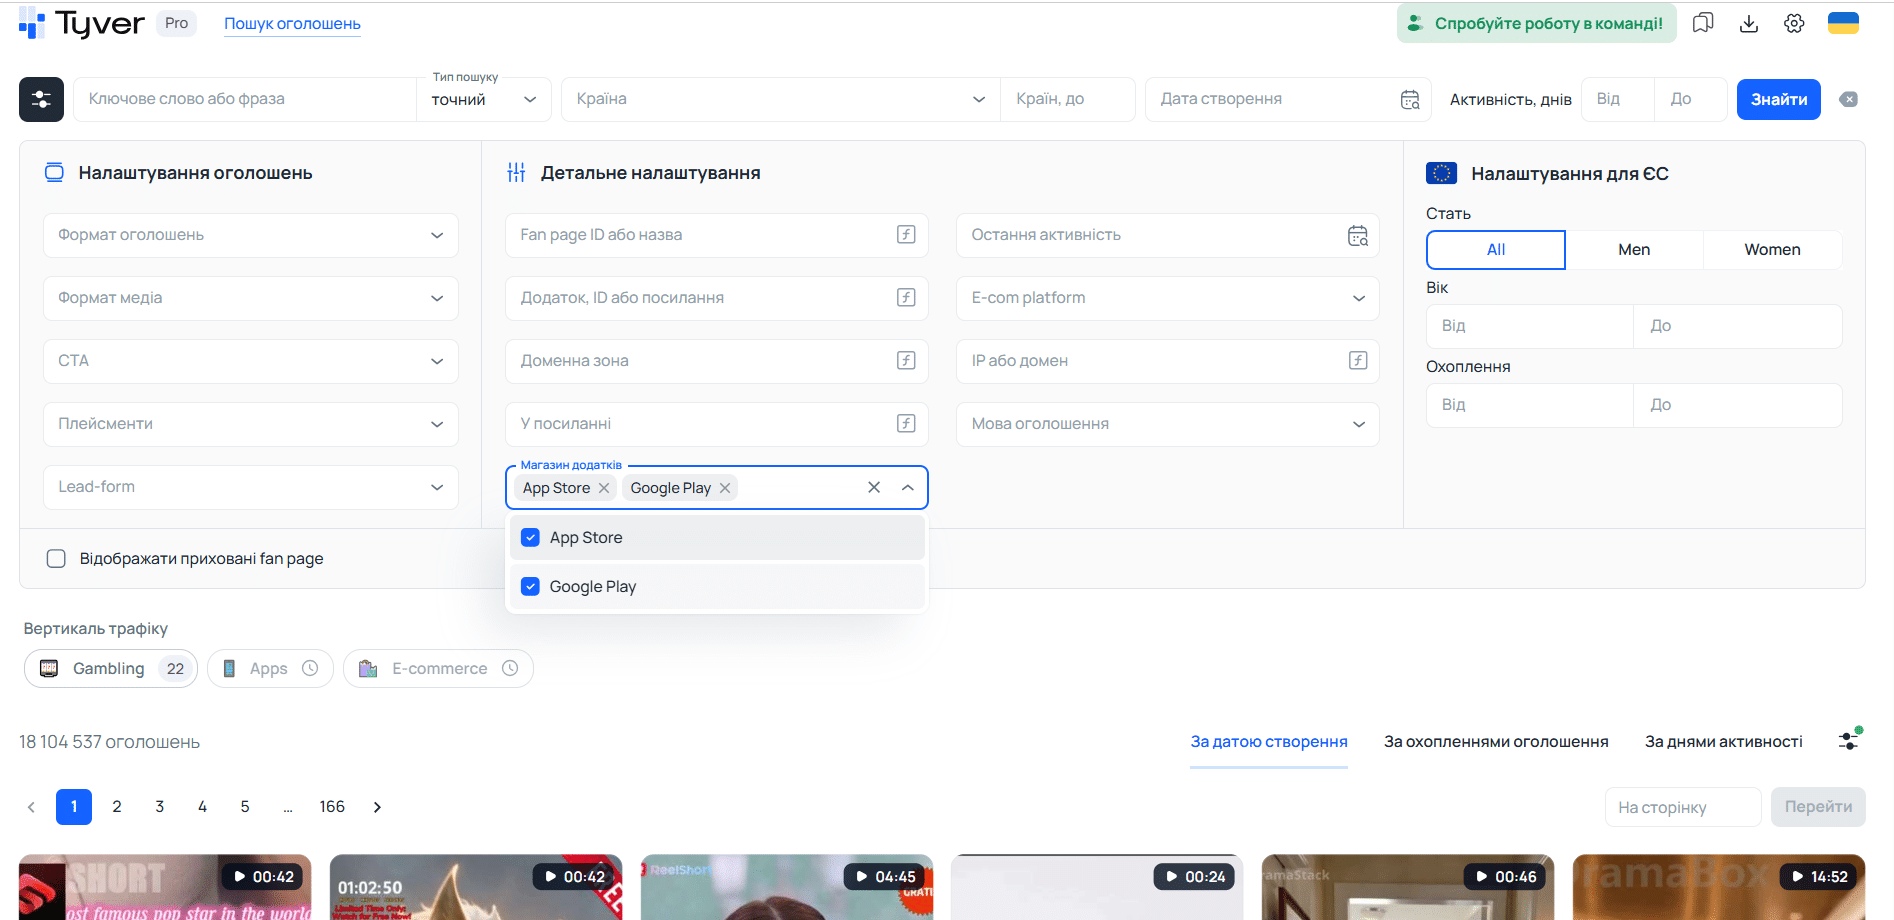Screen dimensions: 1894x920
Task: Select the Gambling vertical chip
Action: [111, 669]
